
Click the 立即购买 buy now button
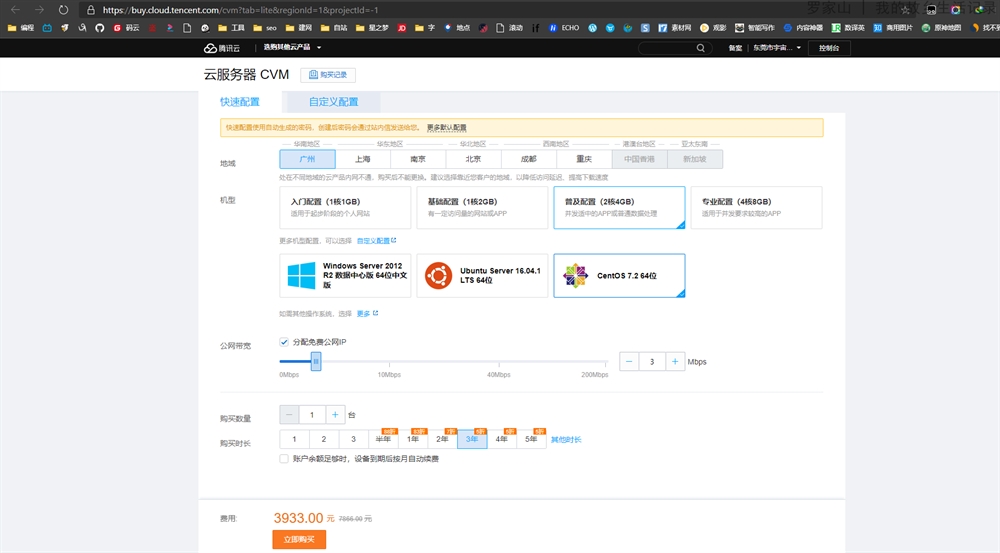point(299,539)
